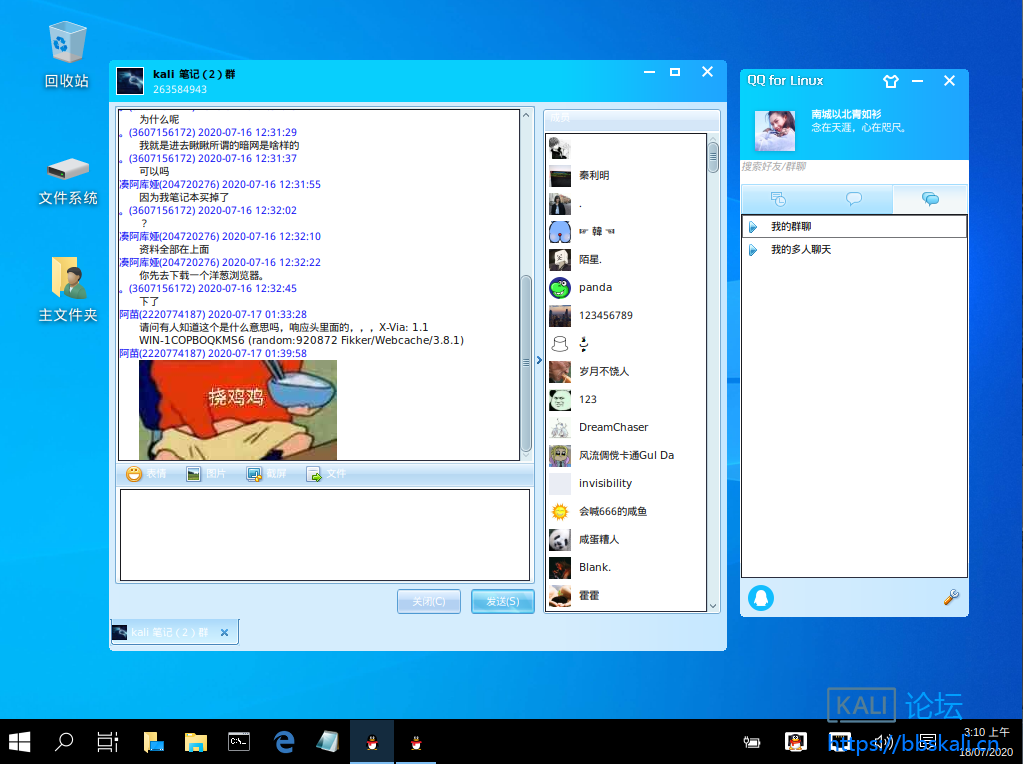Screen dimensions: 1023x764
Task: Click the penguin icon at panel bottom
Action: click(761, 597)
